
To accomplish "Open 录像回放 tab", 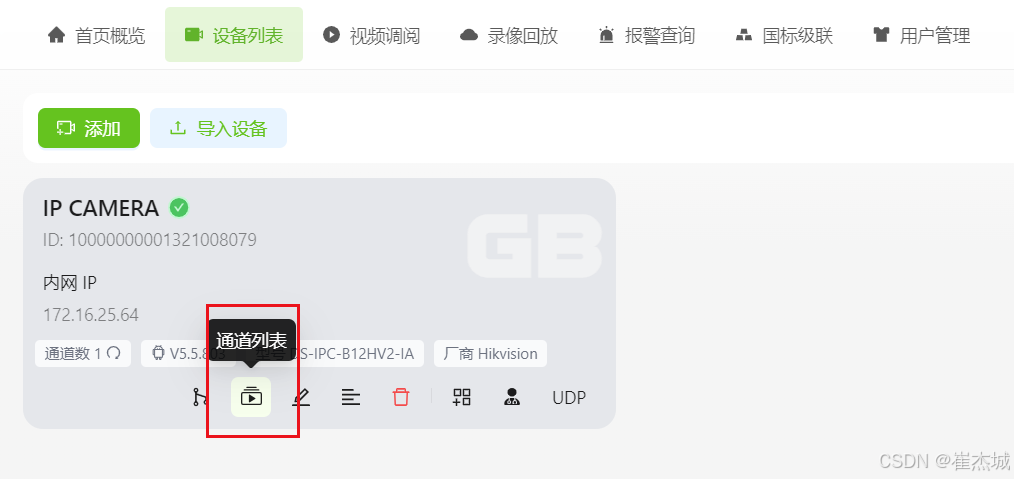I will (x=509, y=35).
